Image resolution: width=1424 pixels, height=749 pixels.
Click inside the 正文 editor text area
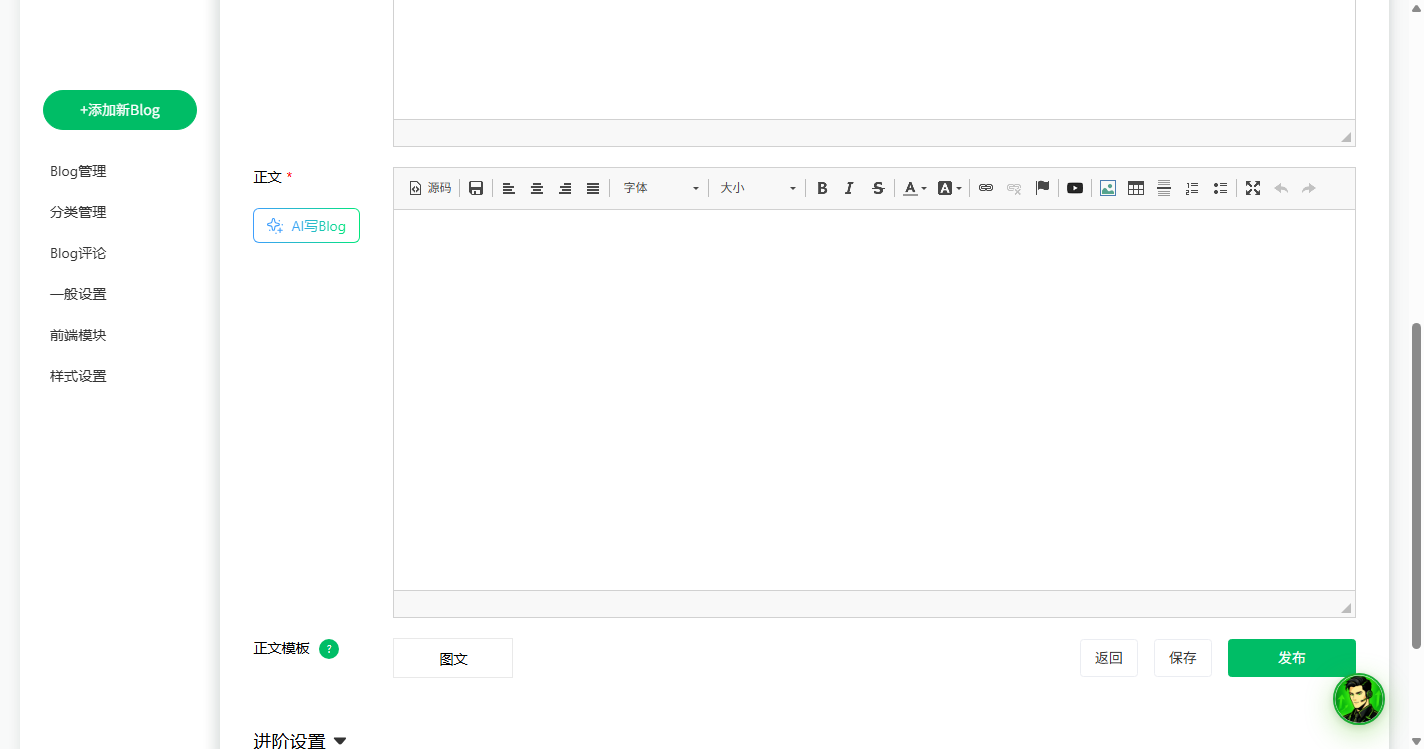(874, 400)
